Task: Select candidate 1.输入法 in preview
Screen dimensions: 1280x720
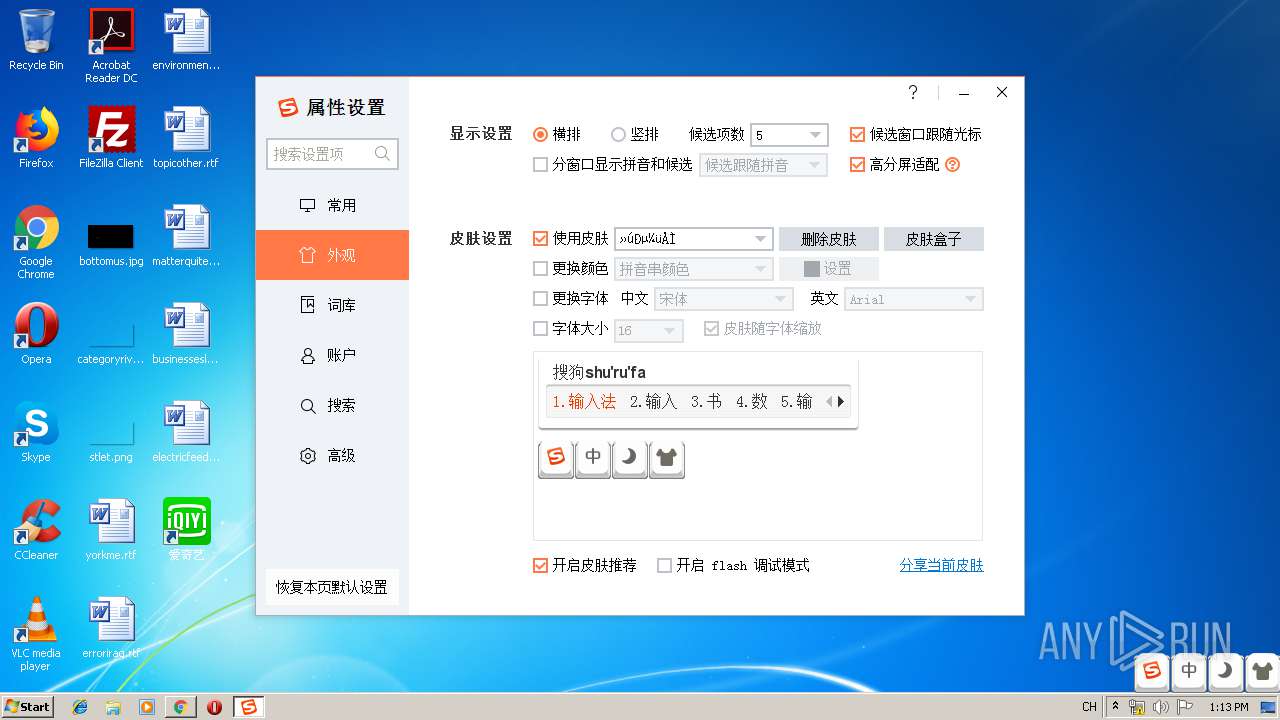Action: point(584,402)
